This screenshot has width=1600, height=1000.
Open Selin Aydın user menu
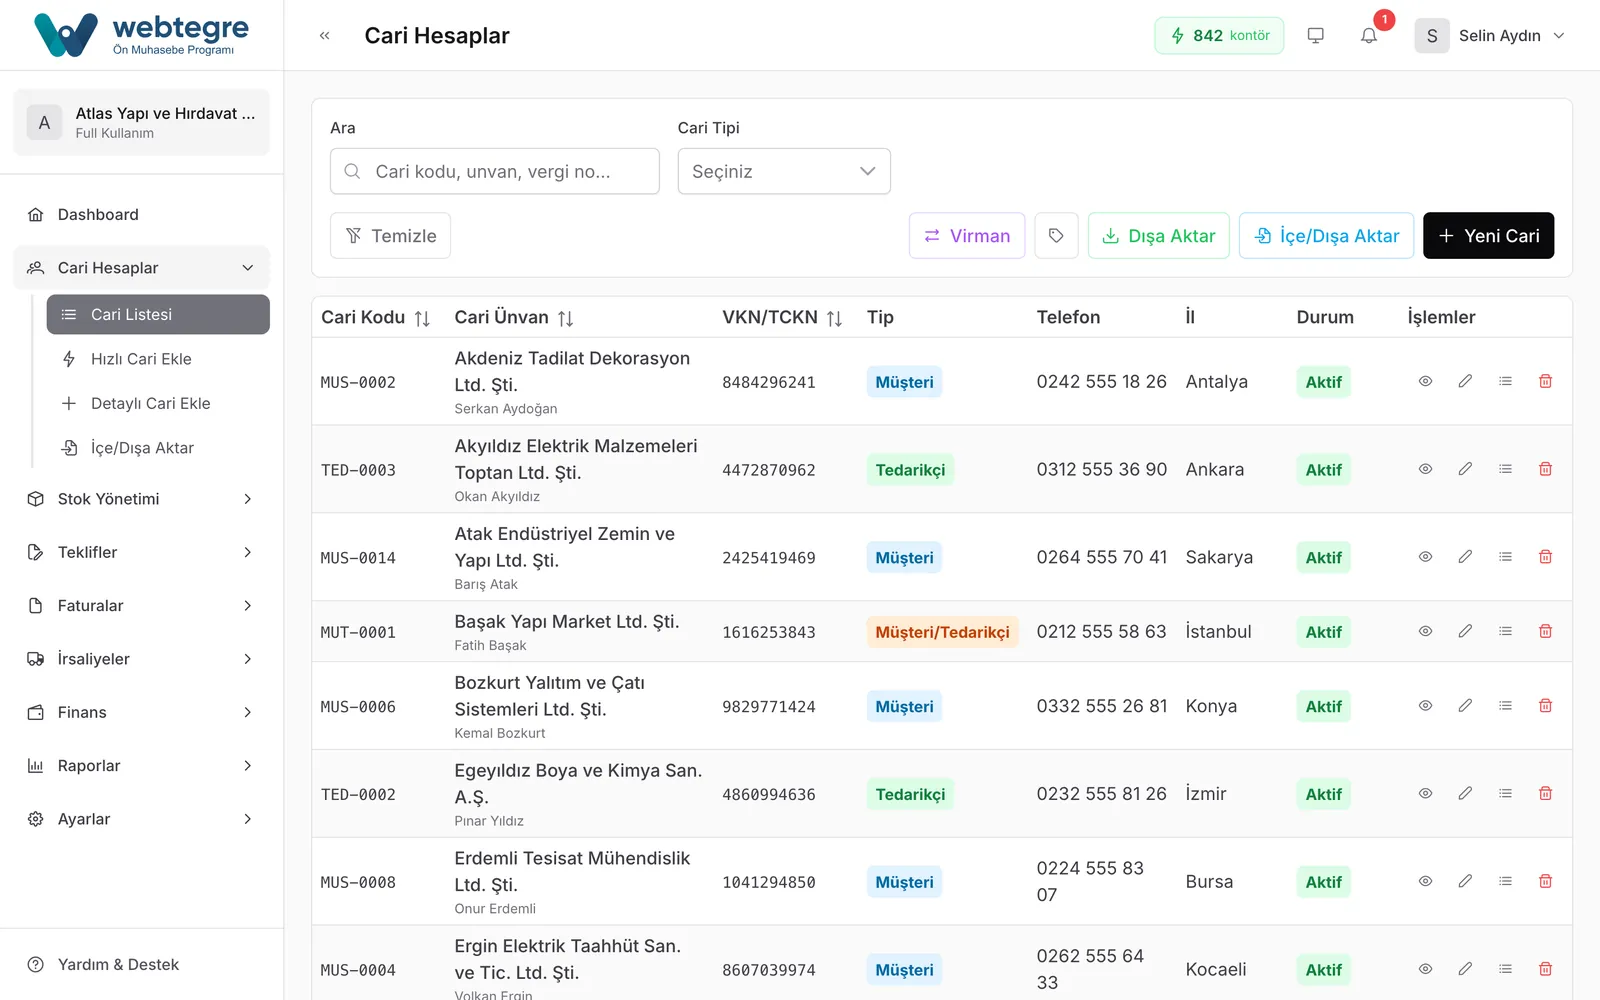click(1490, 36)
